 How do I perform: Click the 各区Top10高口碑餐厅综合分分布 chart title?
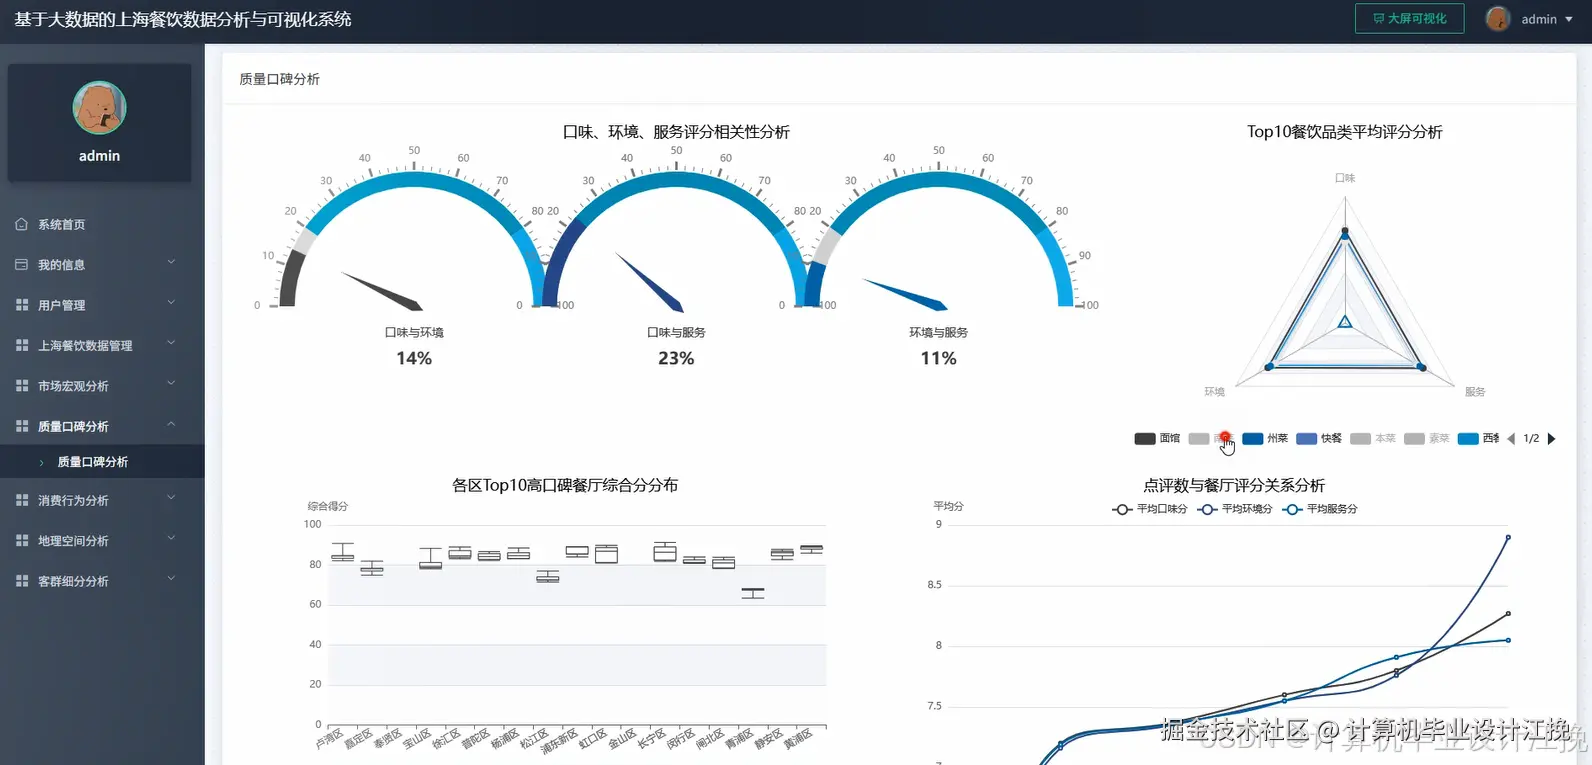coord(565,485)
